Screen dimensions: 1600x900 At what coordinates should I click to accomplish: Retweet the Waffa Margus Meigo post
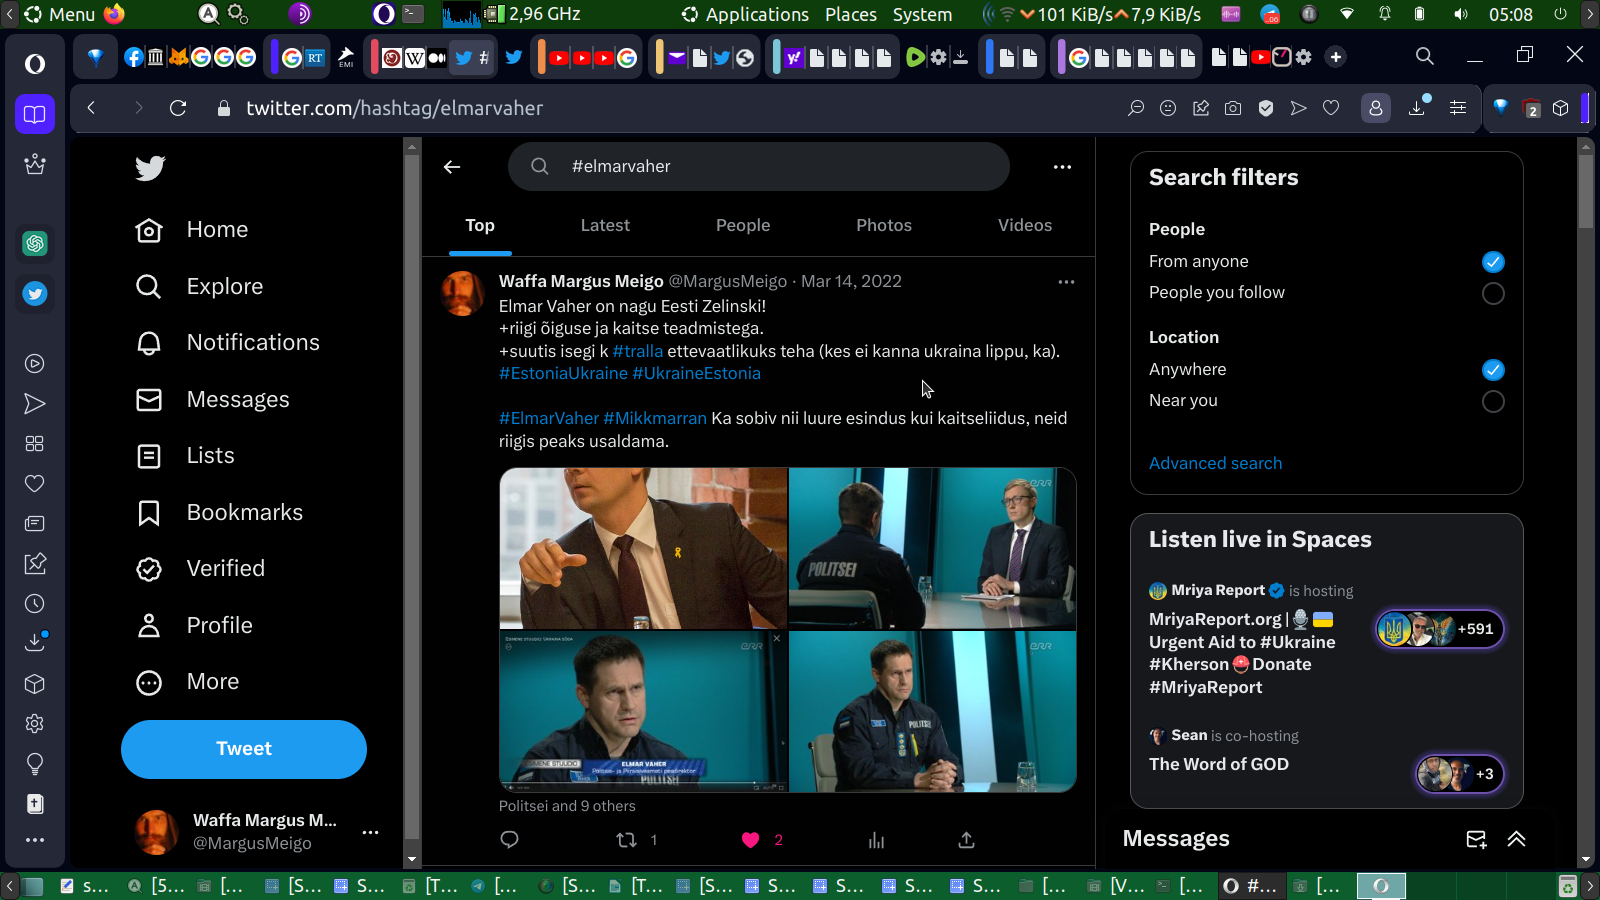[x=627, y=840]
